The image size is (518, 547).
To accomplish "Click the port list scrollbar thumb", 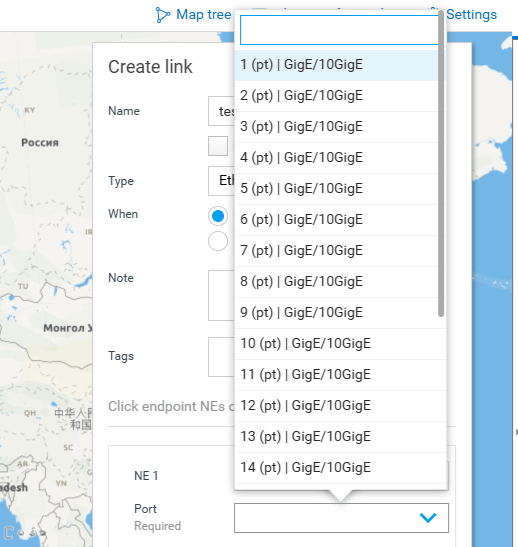I will click(441, 164).
